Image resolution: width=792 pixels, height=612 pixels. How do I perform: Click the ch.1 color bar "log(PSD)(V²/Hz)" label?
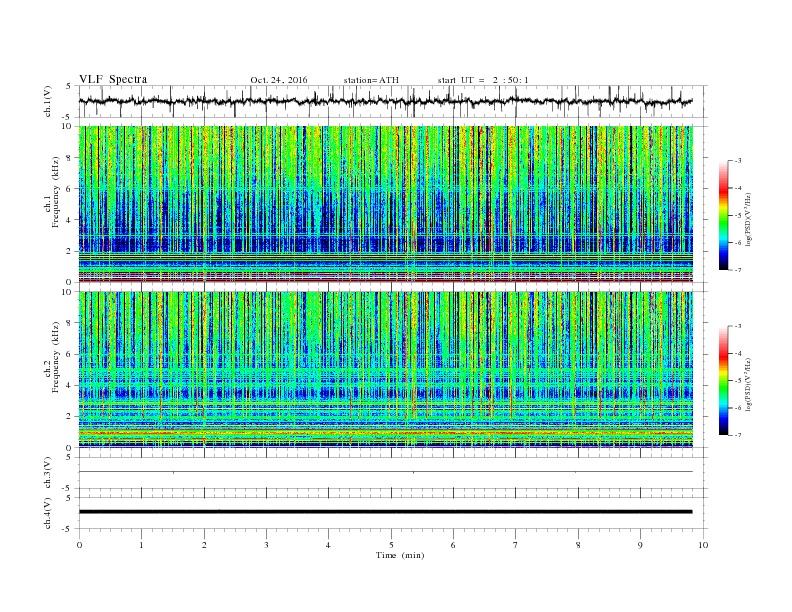click(x=749, y=220)
